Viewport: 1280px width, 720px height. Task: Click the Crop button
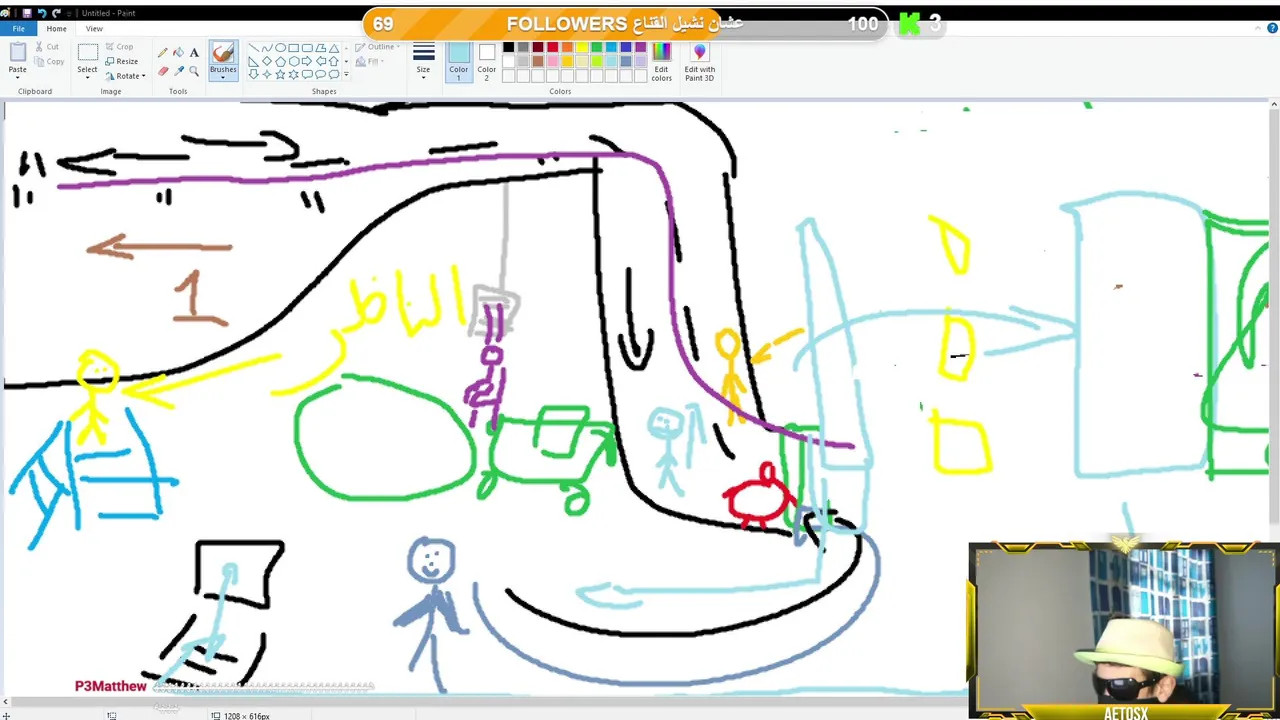point(119,47)
